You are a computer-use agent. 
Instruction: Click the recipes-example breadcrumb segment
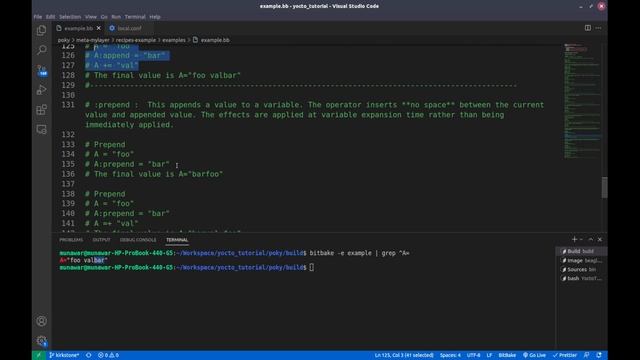pyautogui.click(x=136, y=40)
